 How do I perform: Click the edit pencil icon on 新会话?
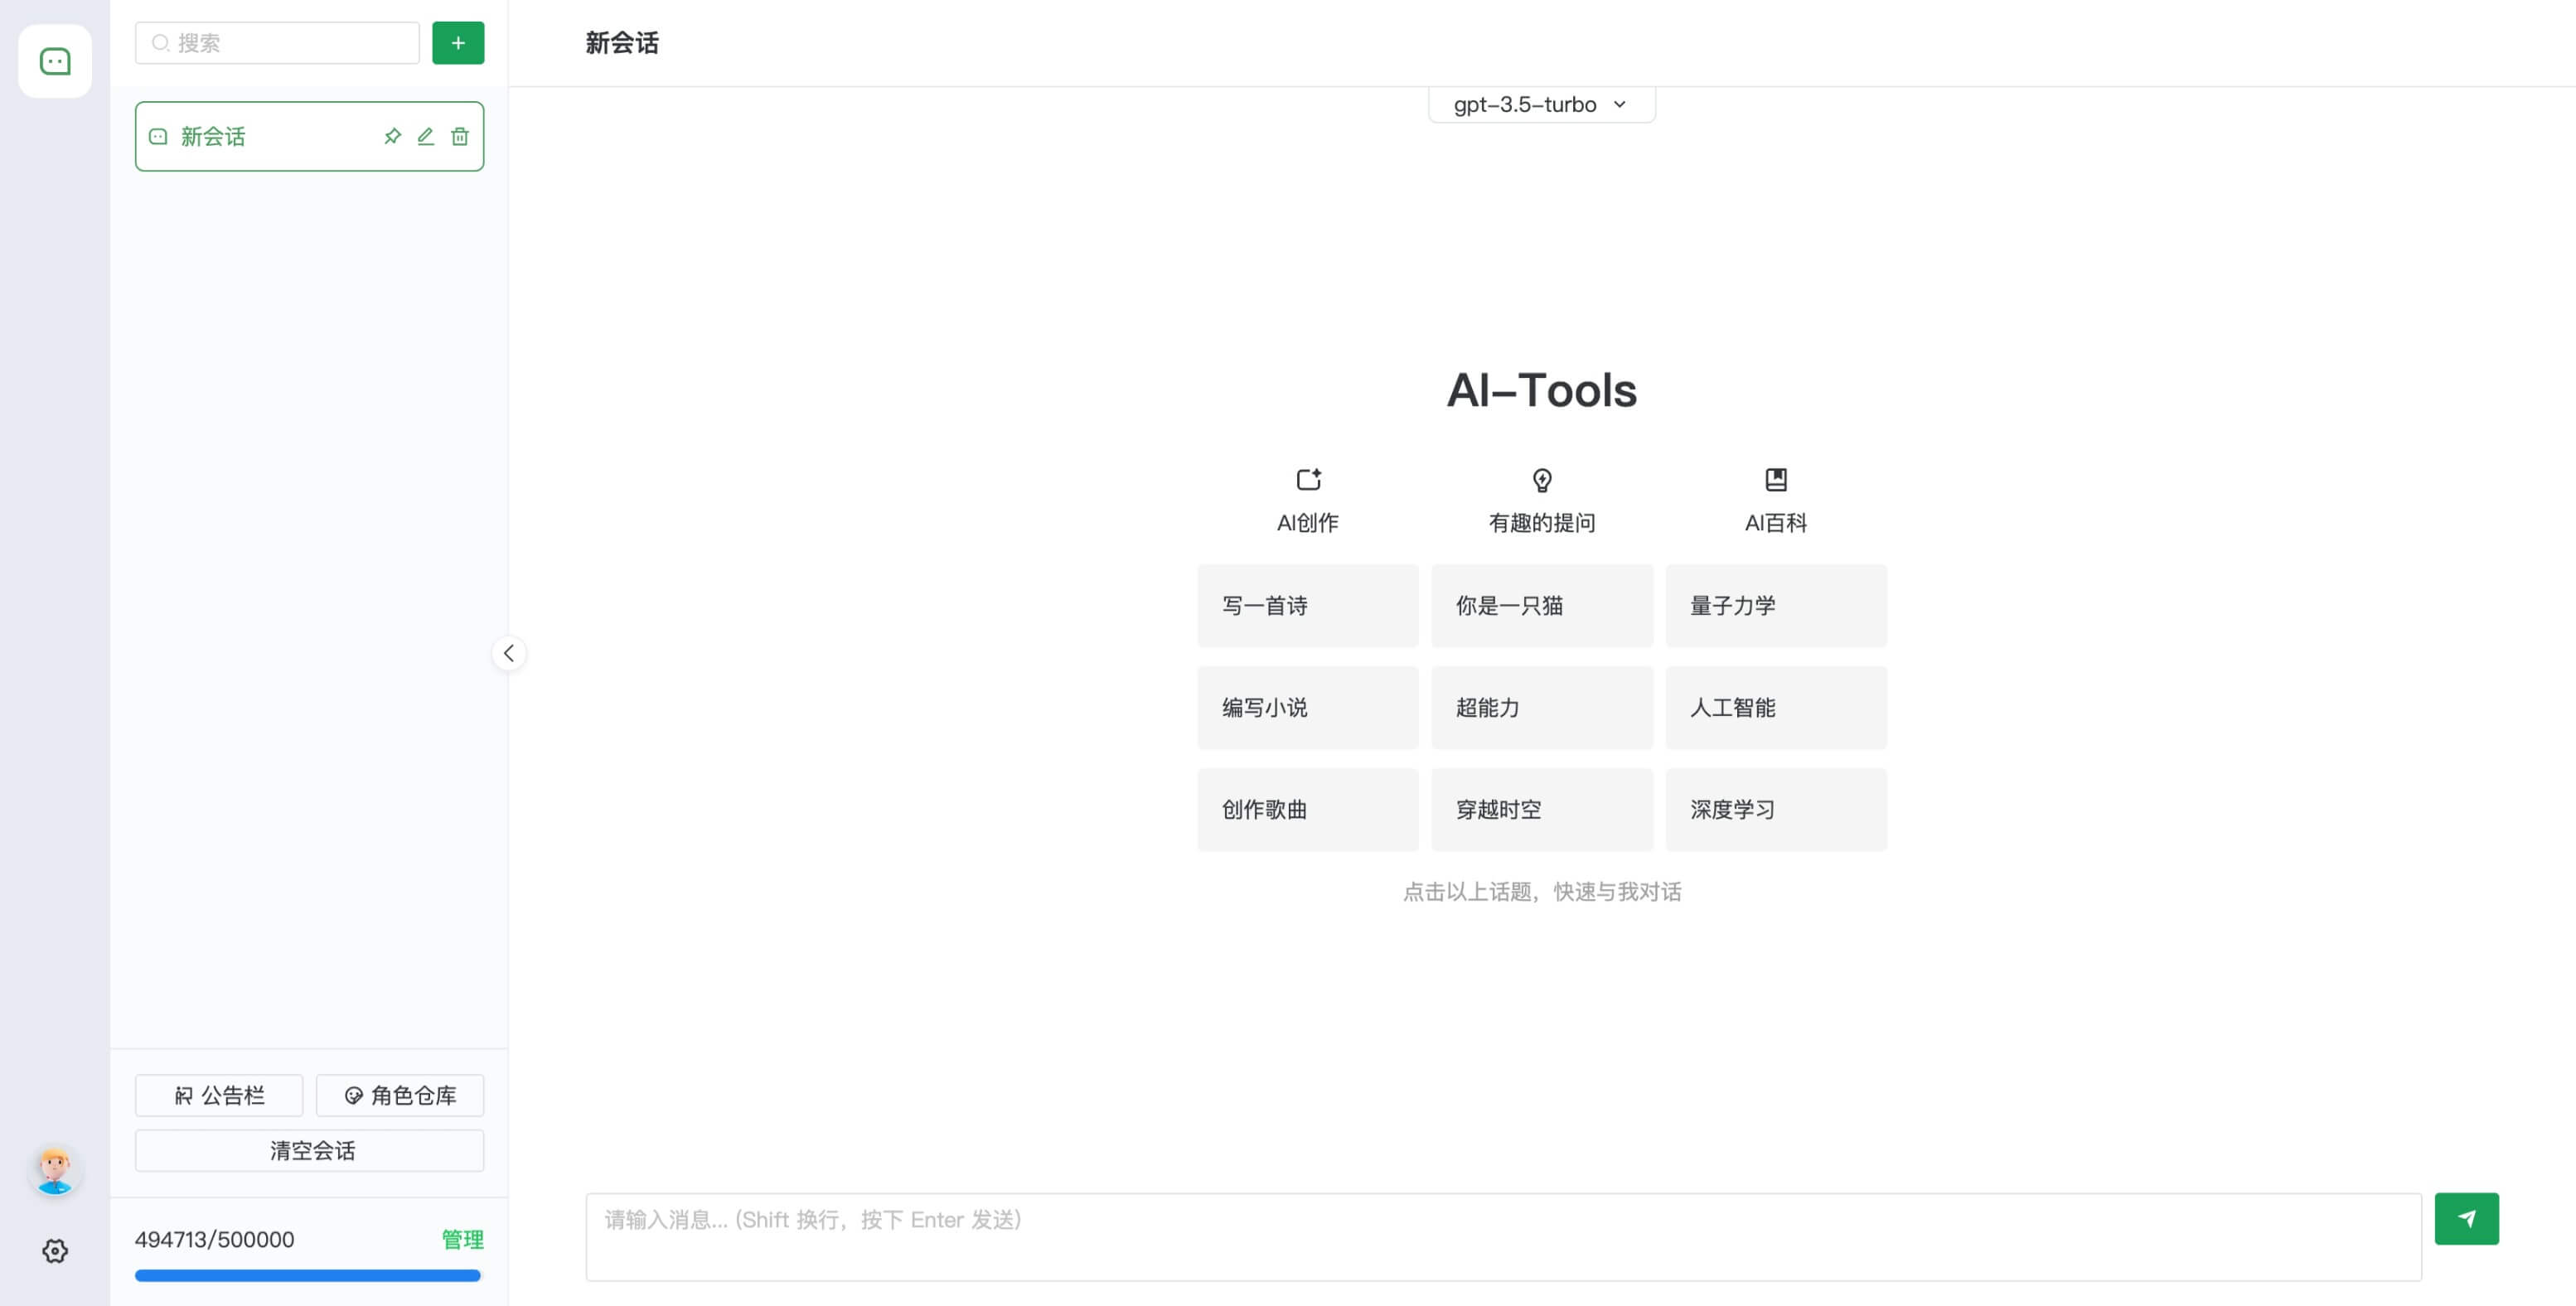click(x=426, y=136)
